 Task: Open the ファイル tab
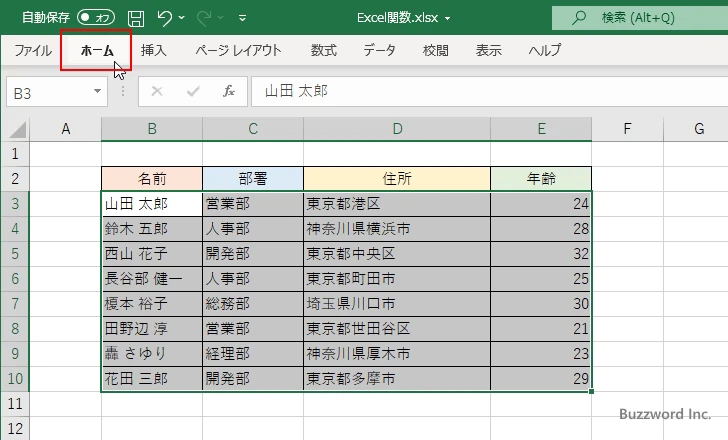pyautogui.click(x=33, y=50)
